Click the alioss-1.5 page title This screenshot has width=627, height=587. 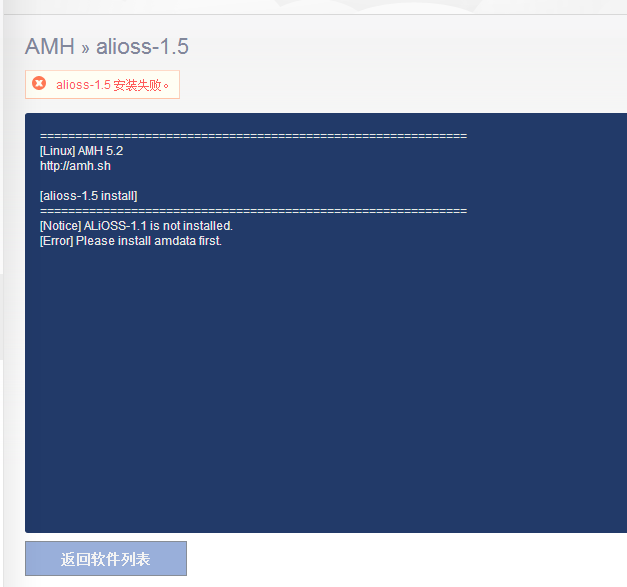(x=142, y=46)
